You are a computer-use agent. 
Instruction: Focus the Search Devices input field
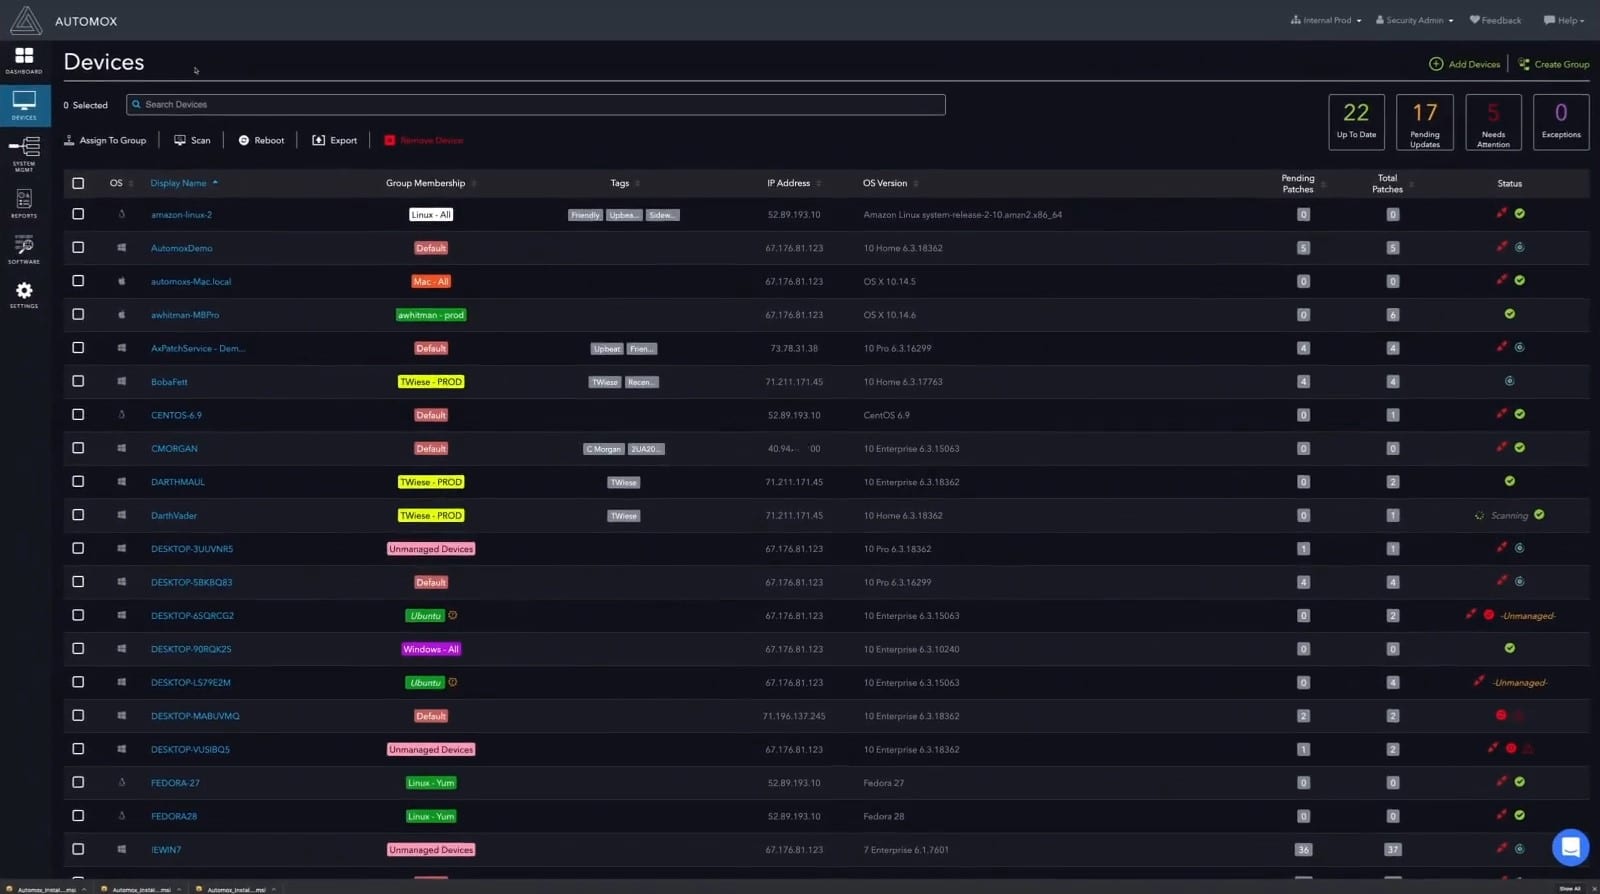(536, 104)
